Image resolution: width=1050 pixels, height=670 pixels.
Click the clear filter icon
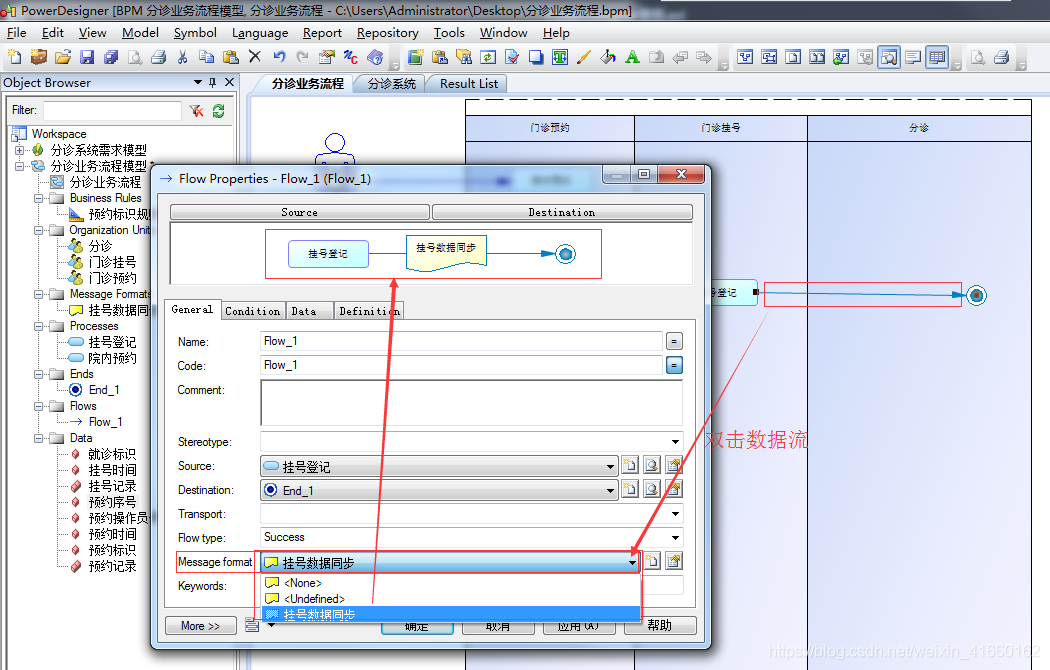tap(196, 111)
